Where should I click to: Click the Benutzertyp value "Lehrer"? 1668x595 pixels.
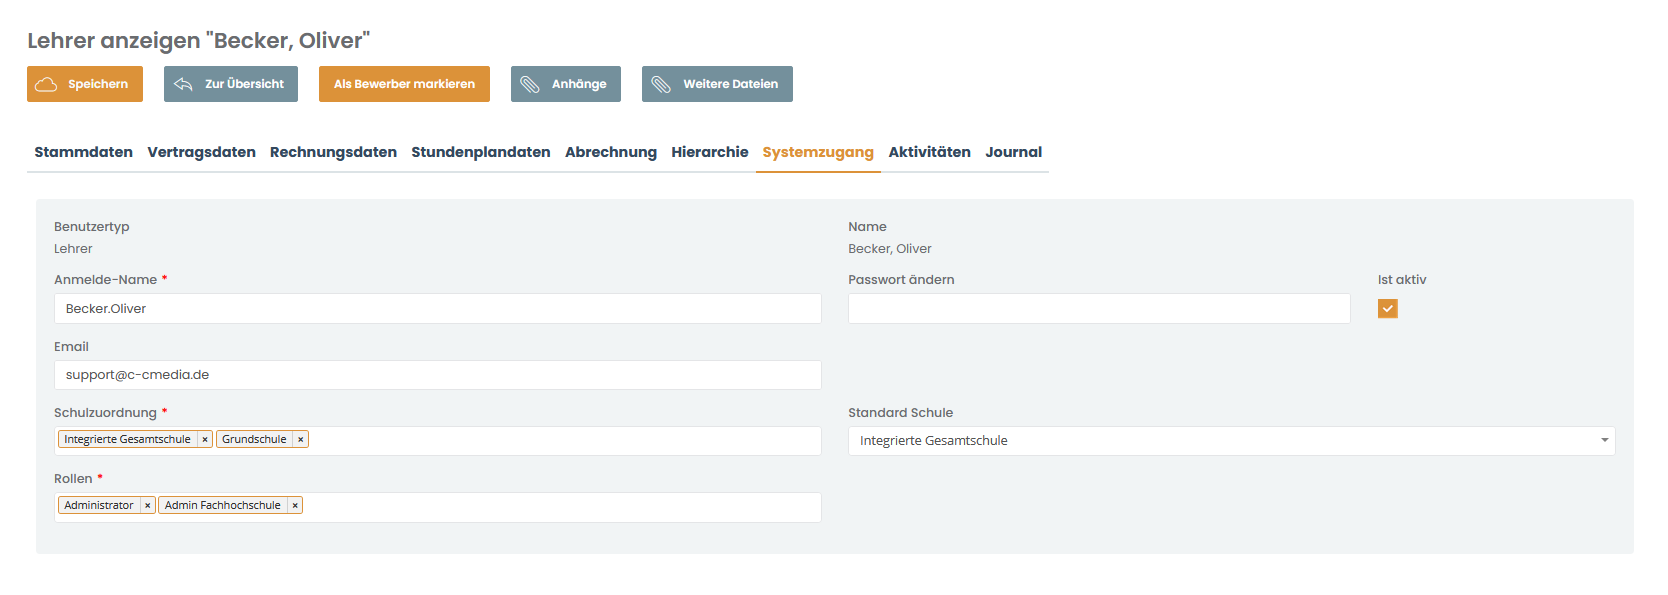pos(73,249)
